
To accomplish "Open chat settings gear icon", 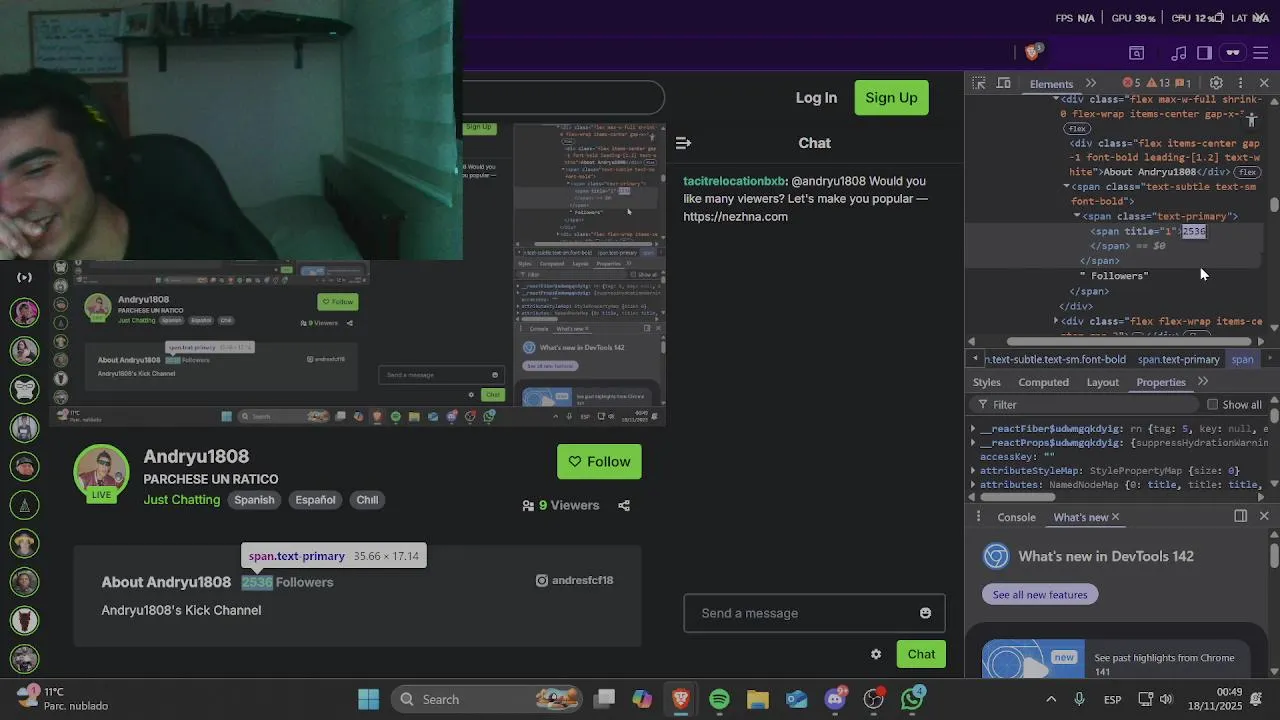I will tap(876, 654).
